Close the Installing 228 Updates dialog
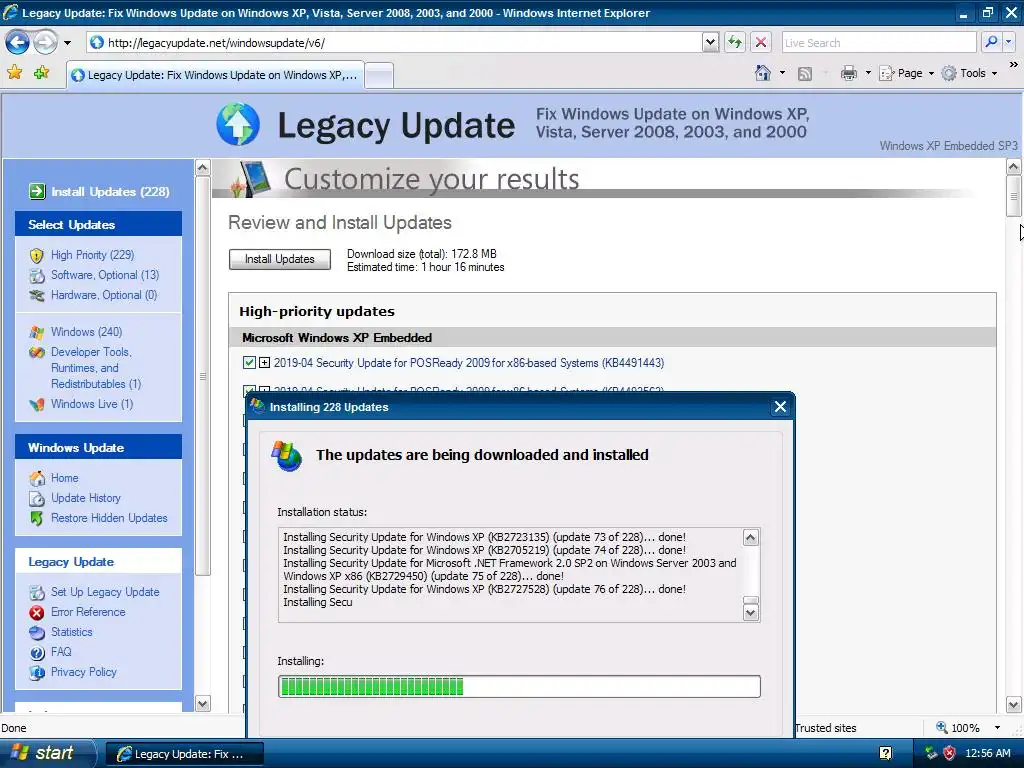The height and width of the screenshot is (768, 1024). [780, 407]
